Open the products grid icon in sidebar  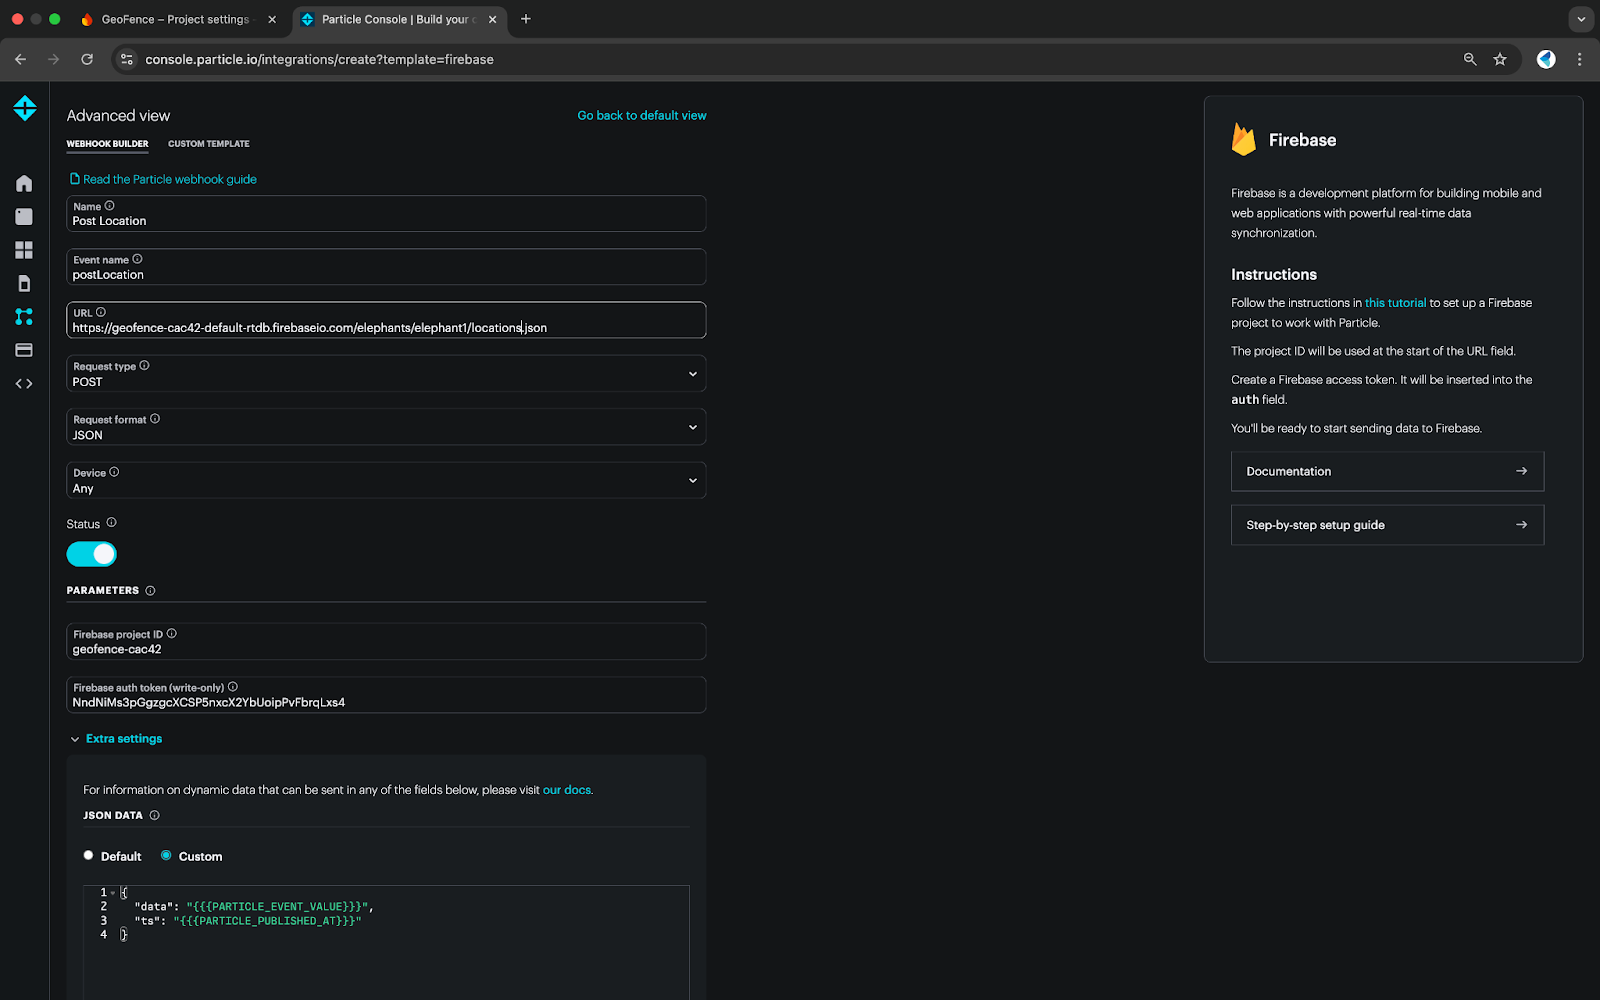[x=24, y=250]
